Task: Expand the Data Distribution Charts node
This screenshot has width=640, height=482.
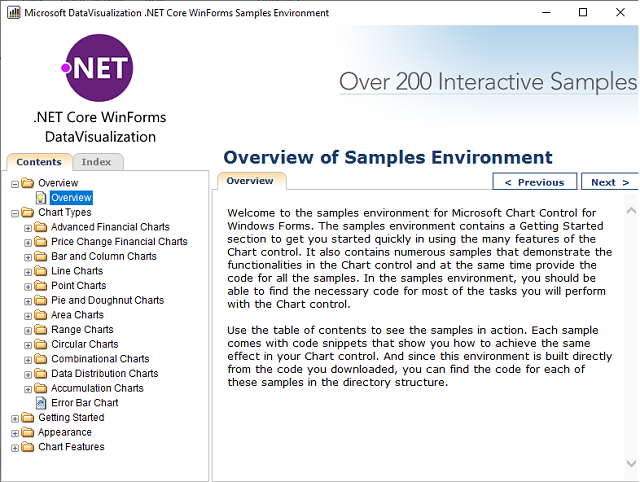Action: click(x=28, y=375)
